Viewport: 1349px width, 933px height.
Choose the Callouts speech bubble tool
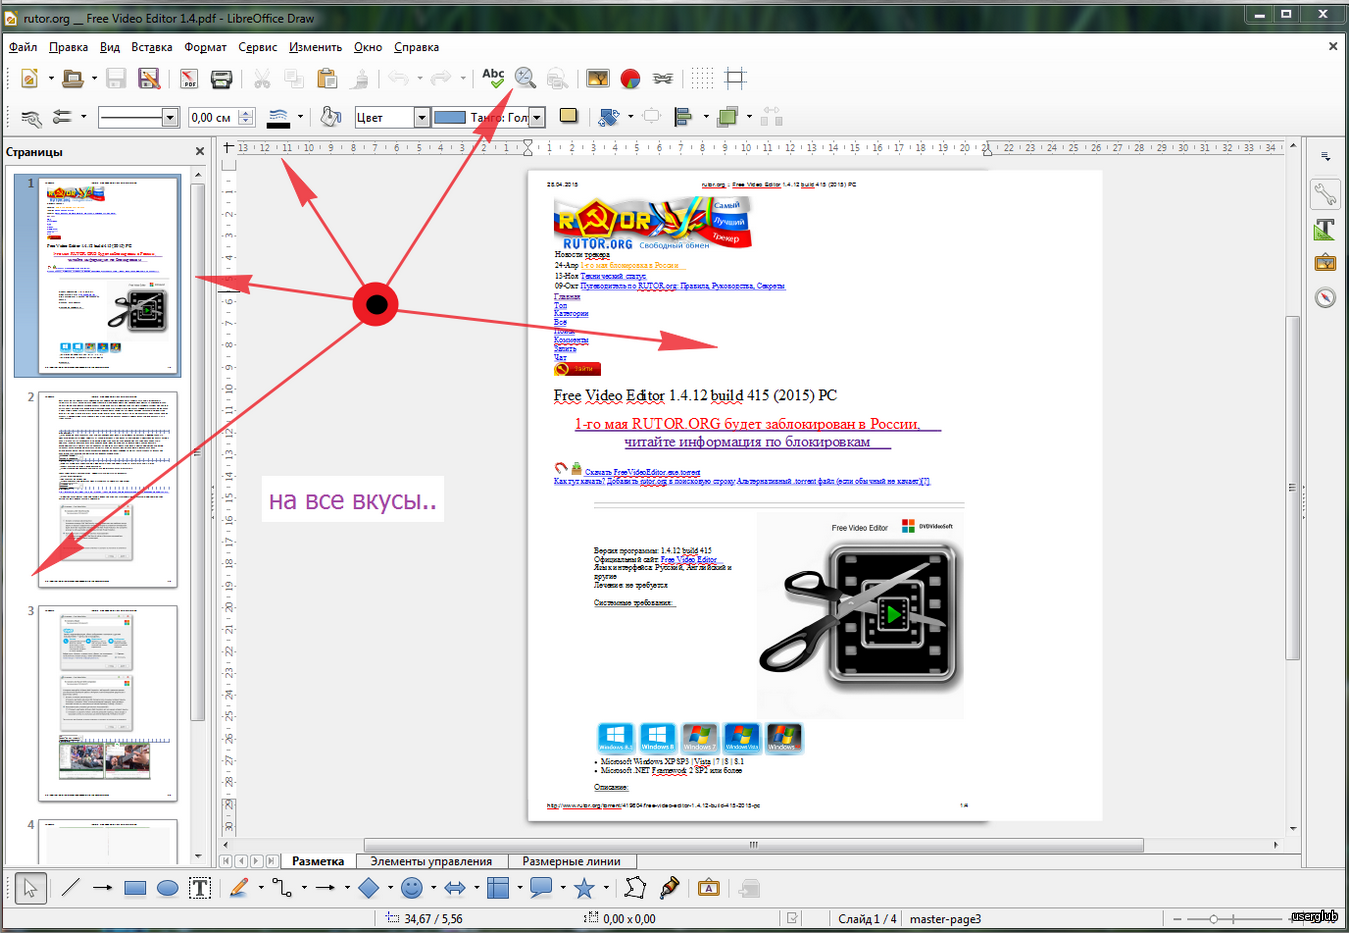coord(541,887)
